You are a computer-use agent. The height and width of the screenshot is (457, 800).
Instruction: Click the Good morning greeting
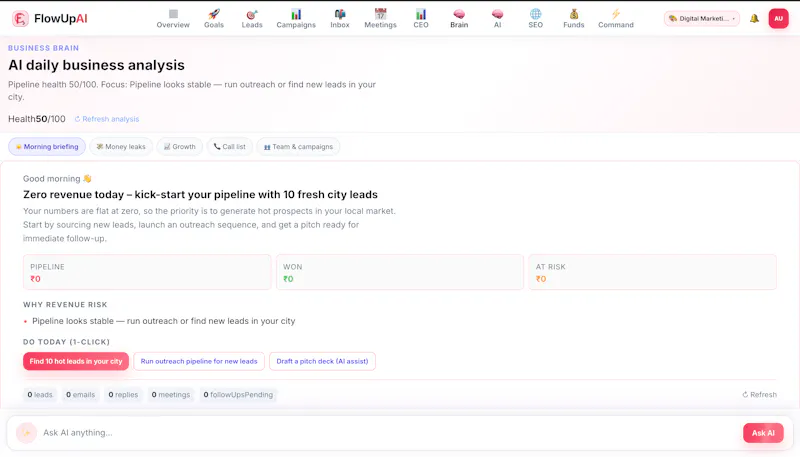point(57,179)
